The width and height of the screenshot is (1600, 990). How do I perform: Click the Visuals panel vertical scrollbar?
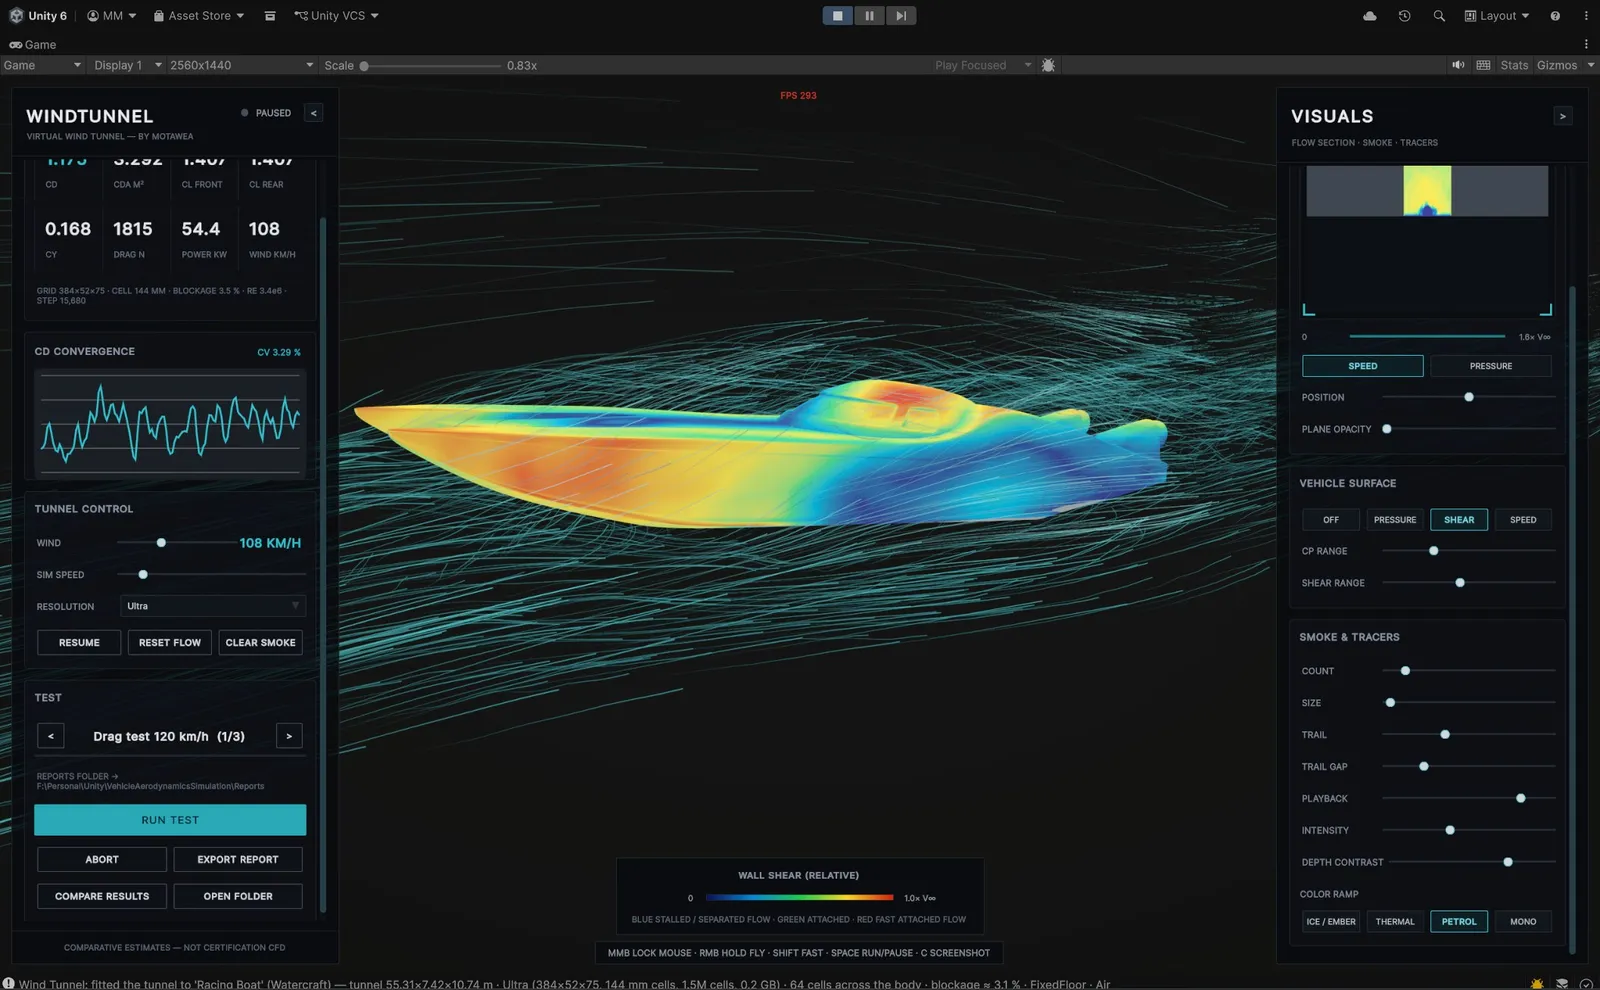point(1572,620)
